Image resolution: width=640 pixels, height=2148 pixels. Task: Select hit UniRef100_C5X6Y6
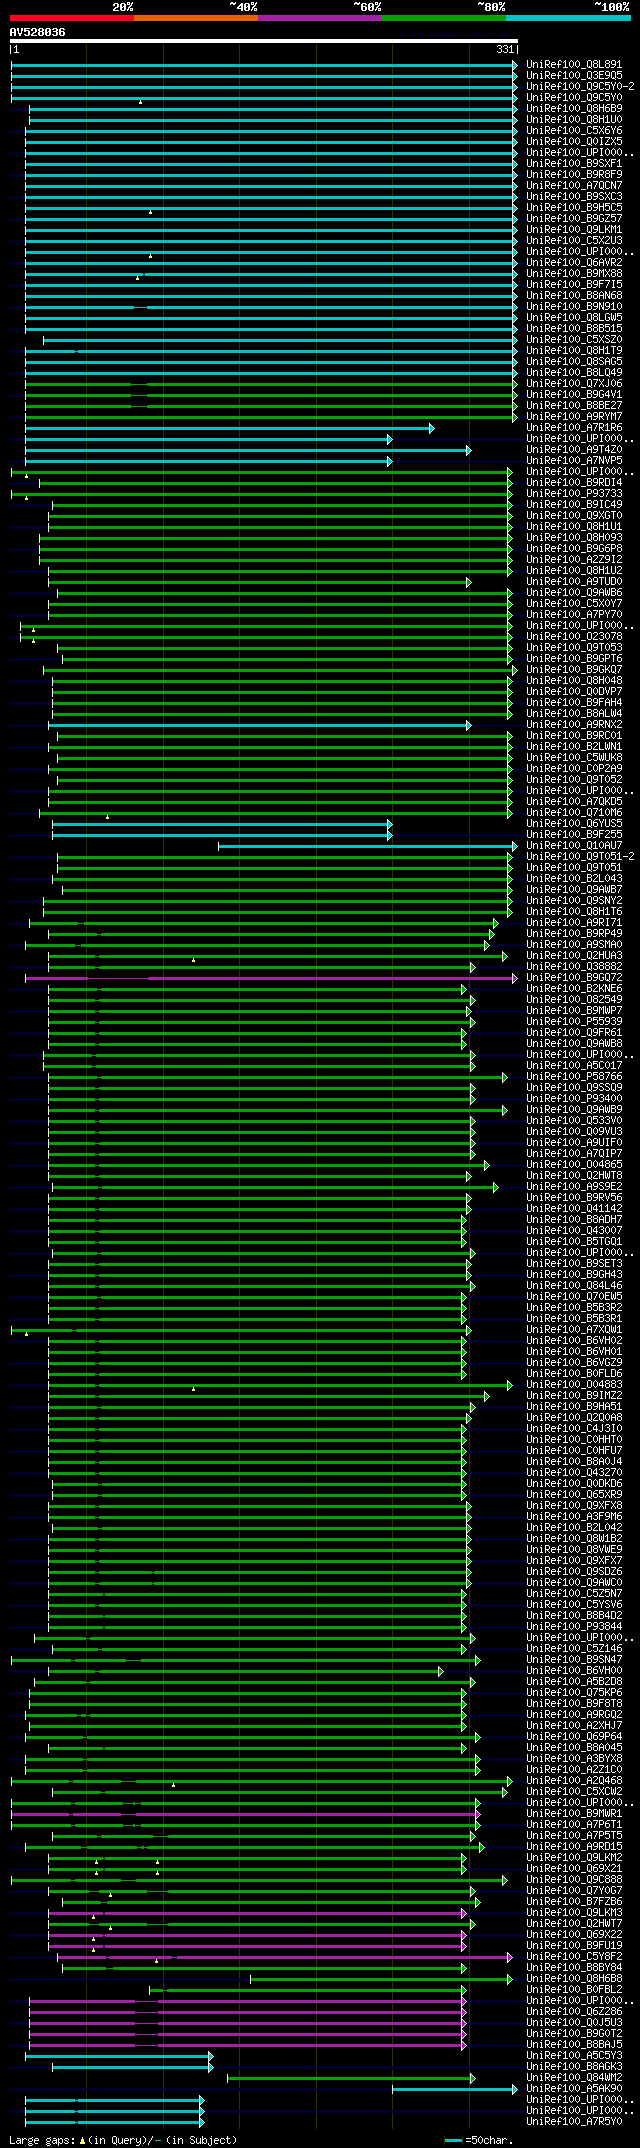click(574, 130)
